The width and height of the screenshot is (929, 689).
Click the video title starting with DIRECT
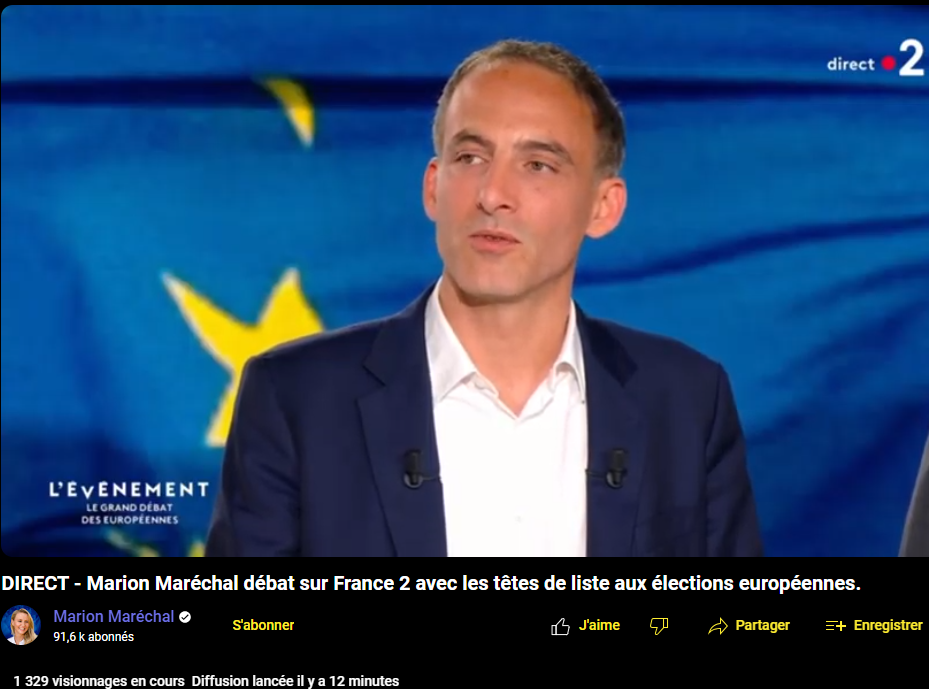pos(431,584)
